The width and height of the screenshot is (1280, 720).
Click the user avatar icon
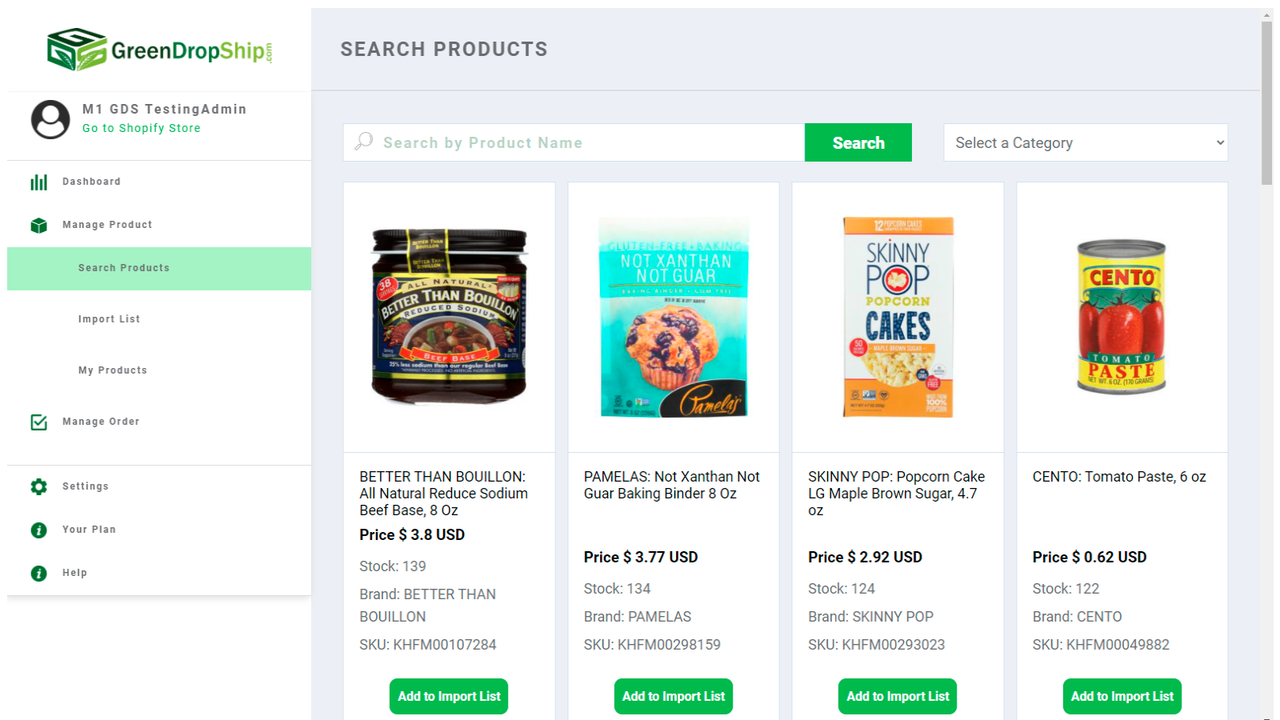50,119
